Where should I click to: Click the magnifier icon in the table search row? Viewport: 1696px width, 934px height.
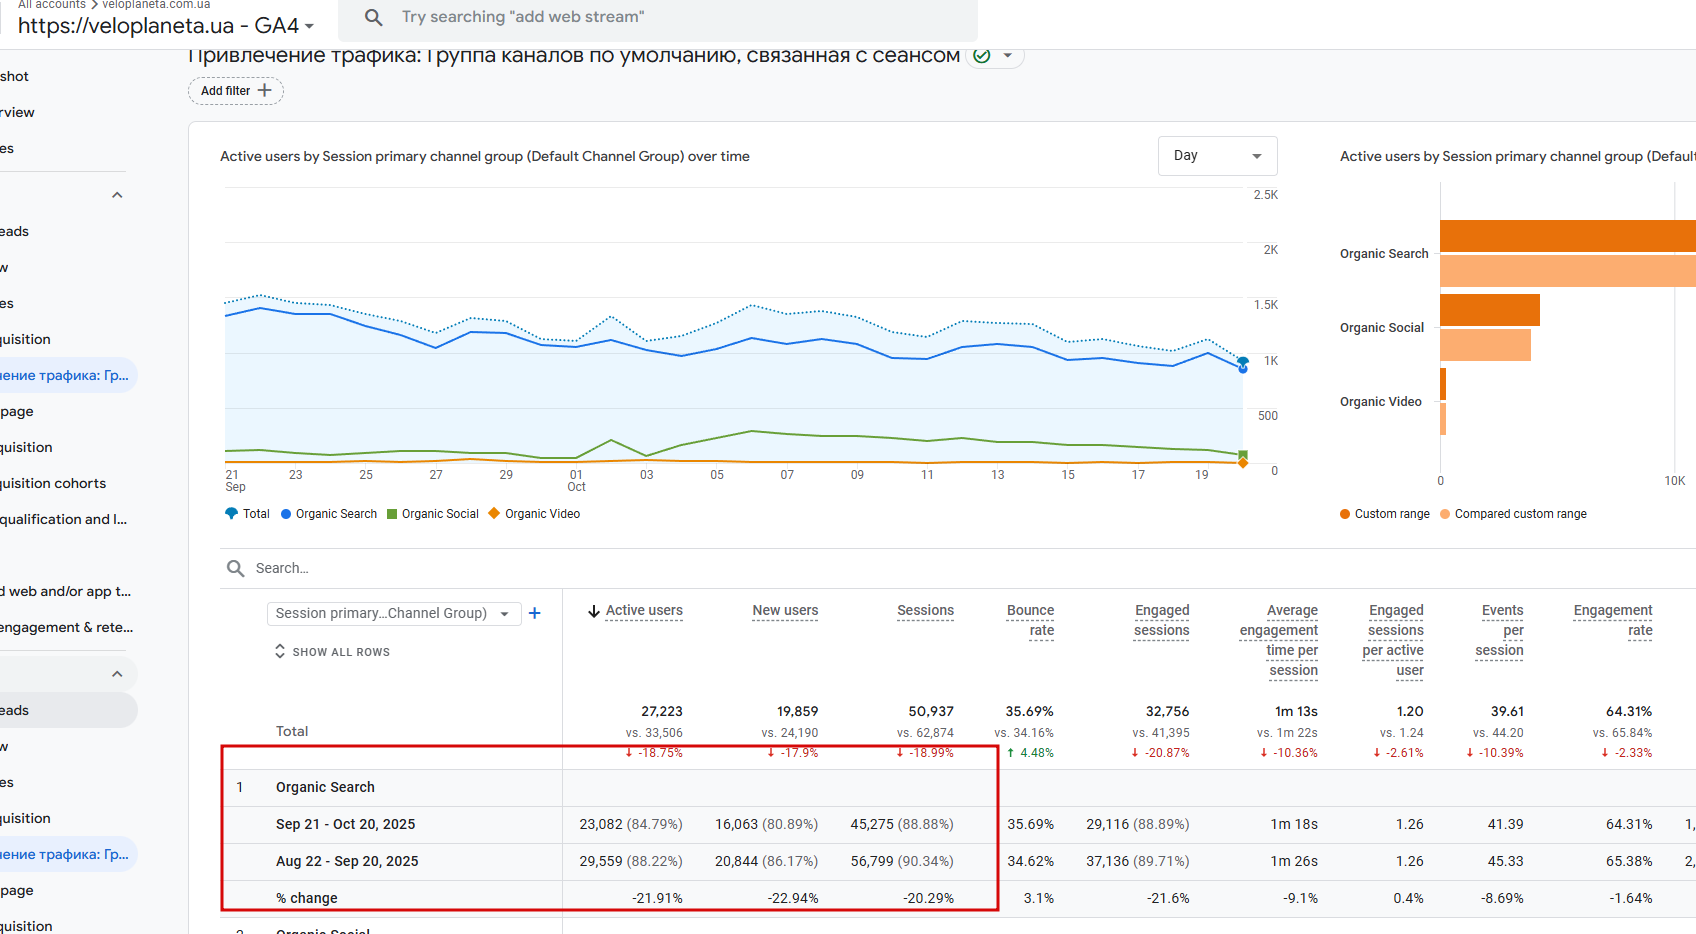[x=236, y=568]
